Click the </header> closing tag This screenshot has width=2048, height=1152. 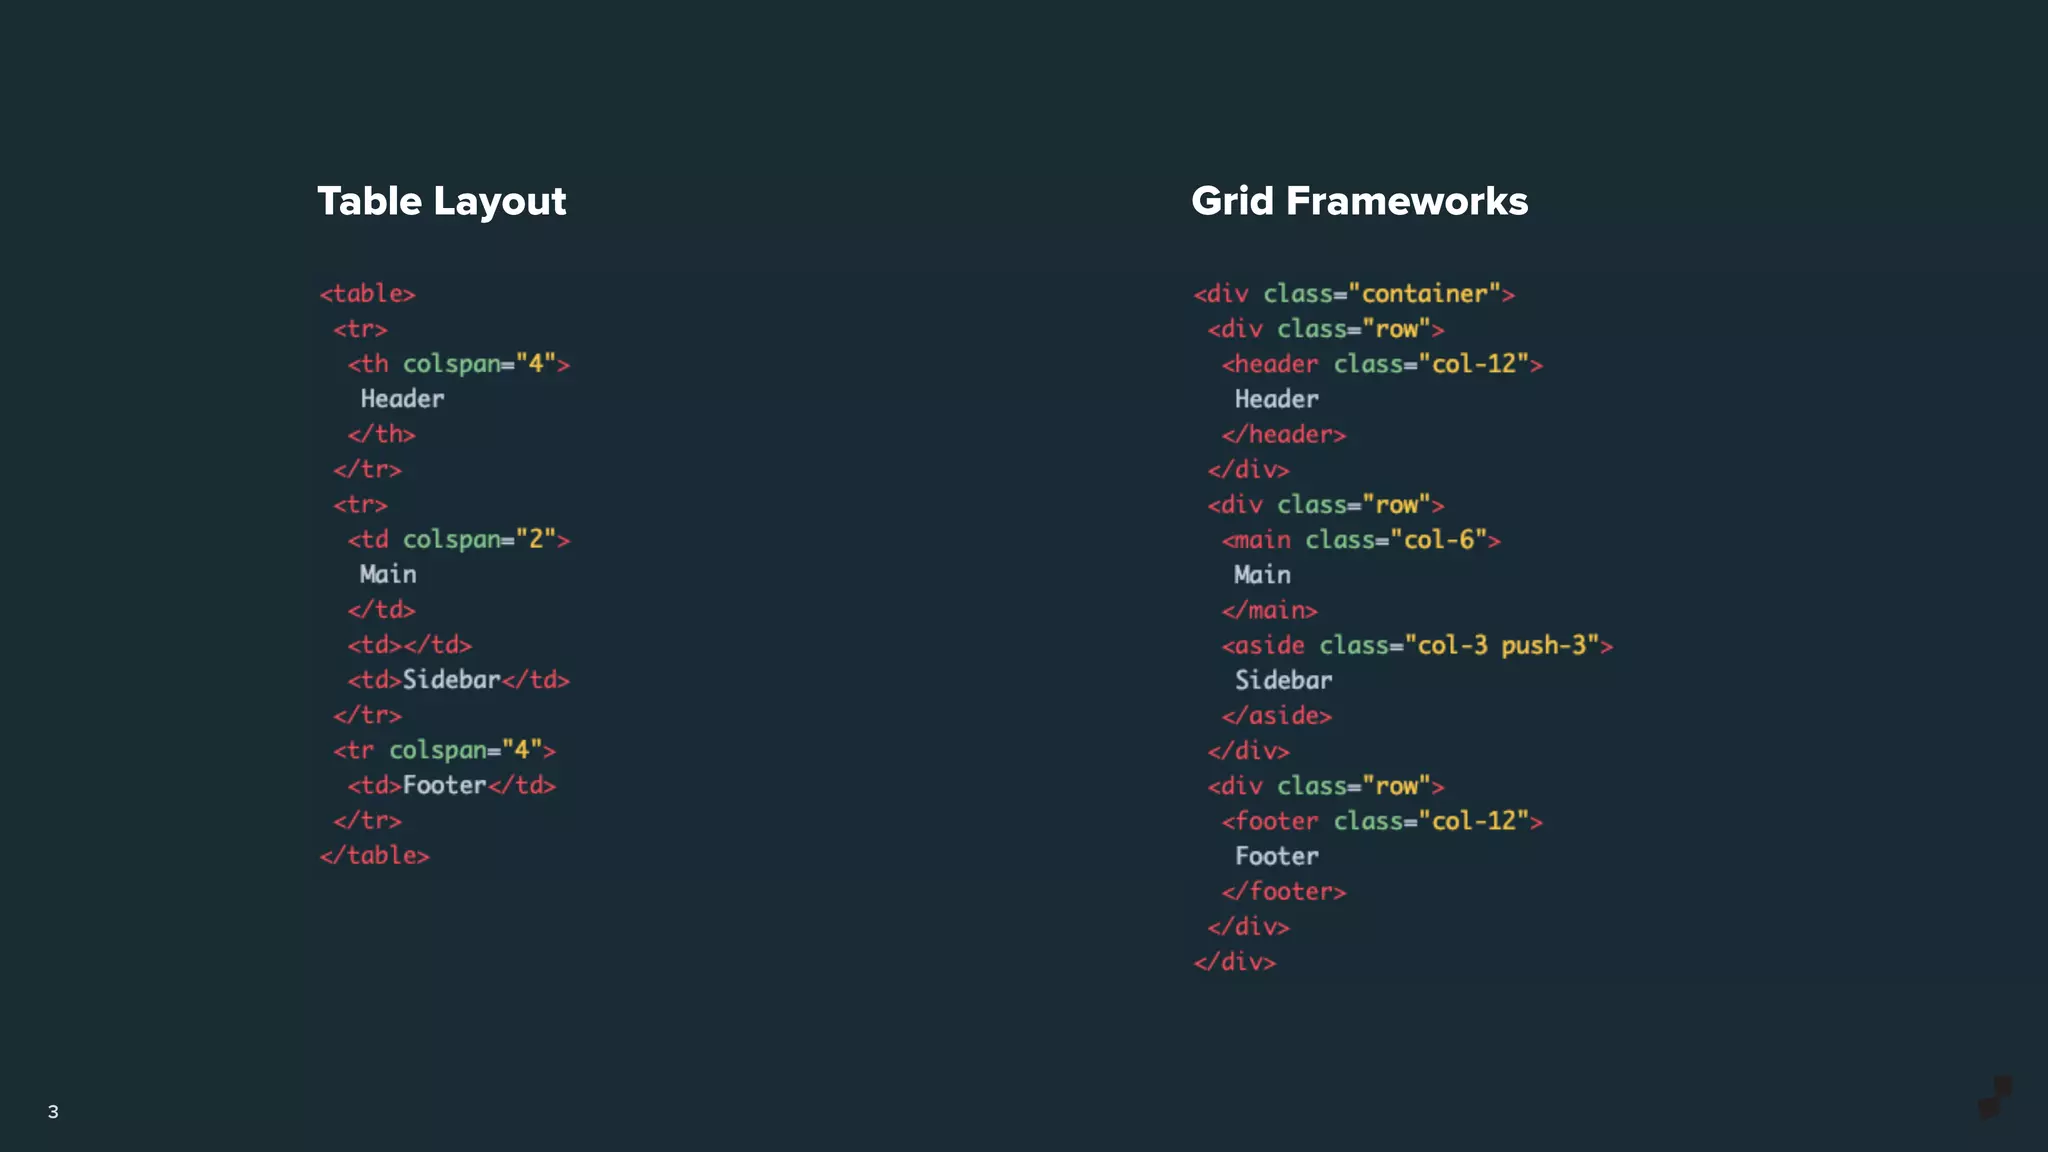[1284, 435]
